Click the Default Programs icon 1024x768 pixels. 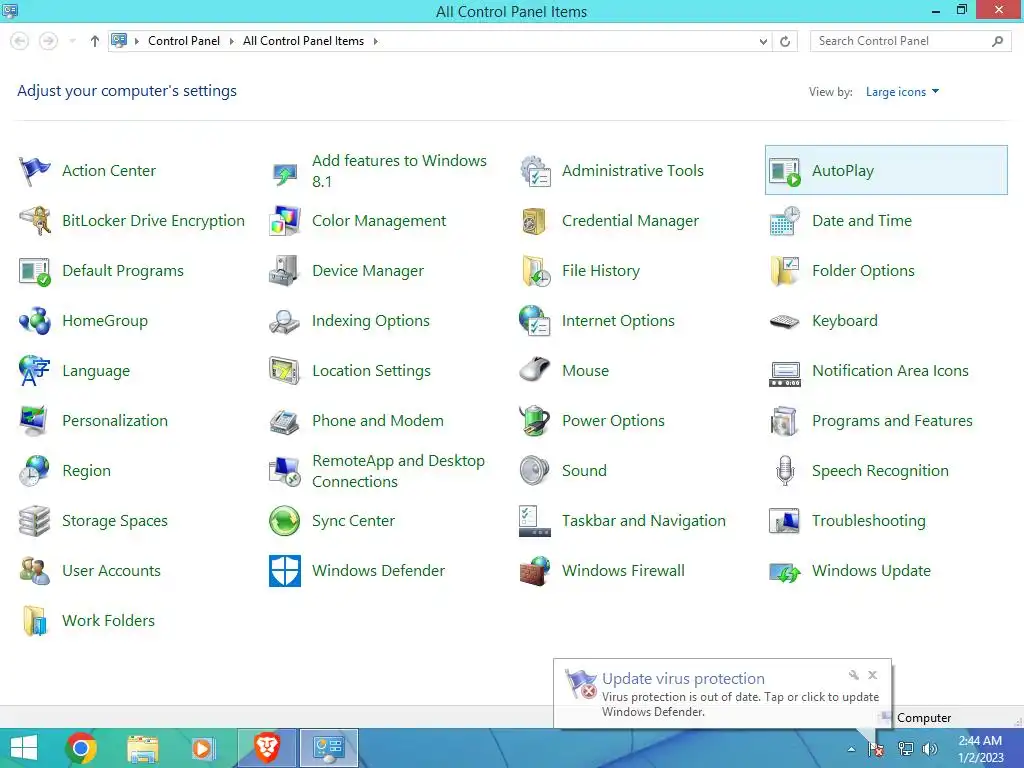35,271
